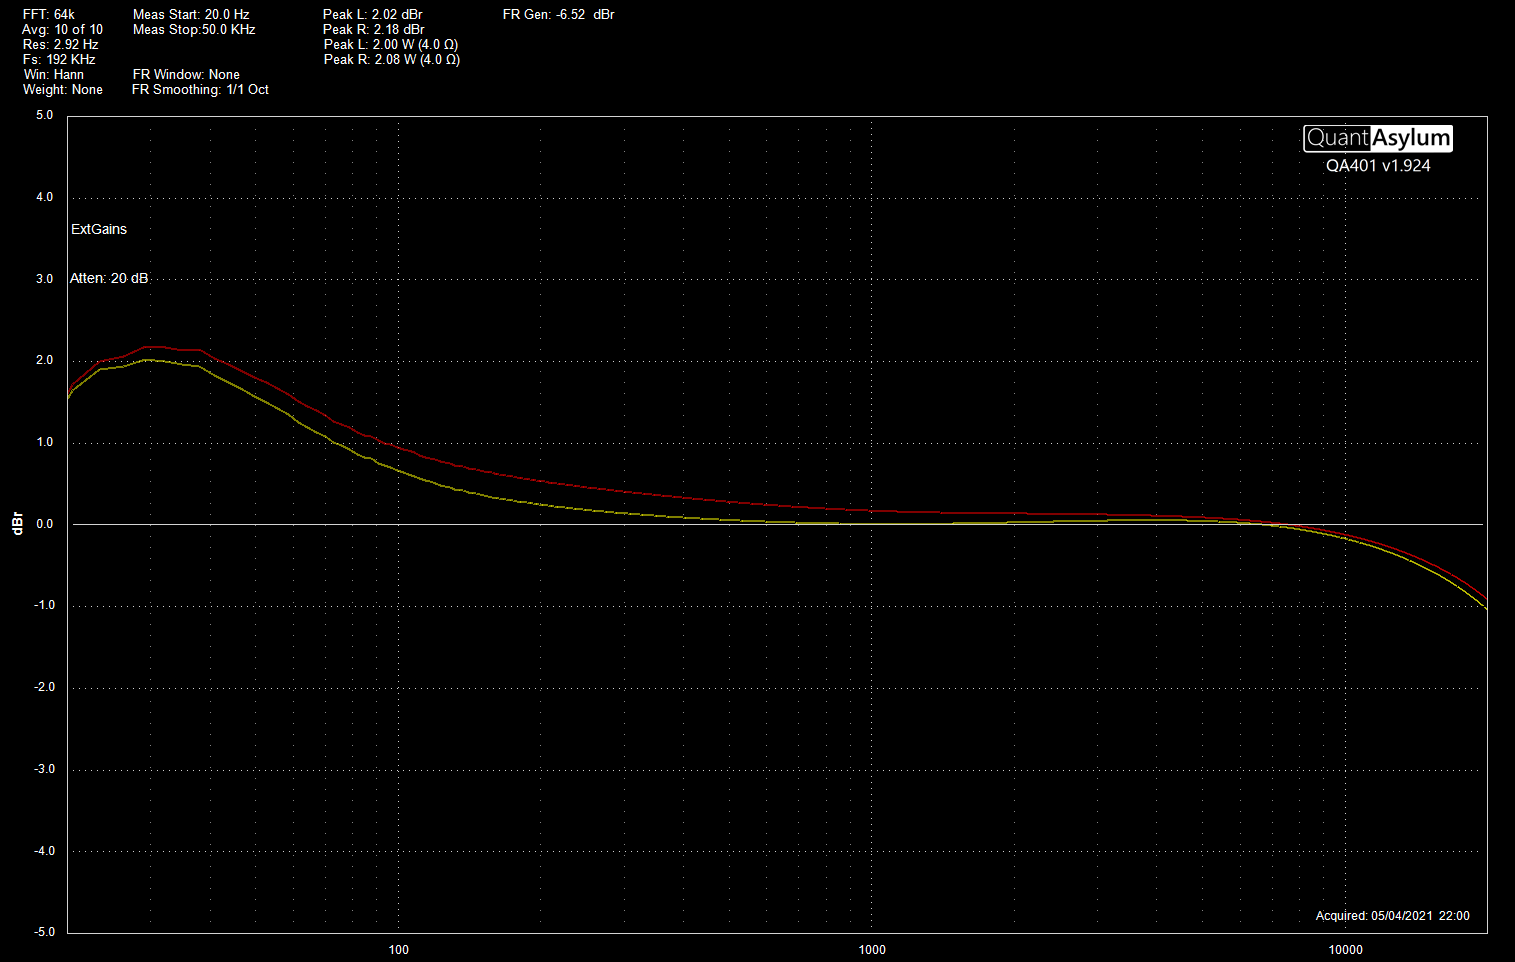Click the 5.0 Y-axis label
Screen dimensions: 1515x962
(x=45, y=115)
